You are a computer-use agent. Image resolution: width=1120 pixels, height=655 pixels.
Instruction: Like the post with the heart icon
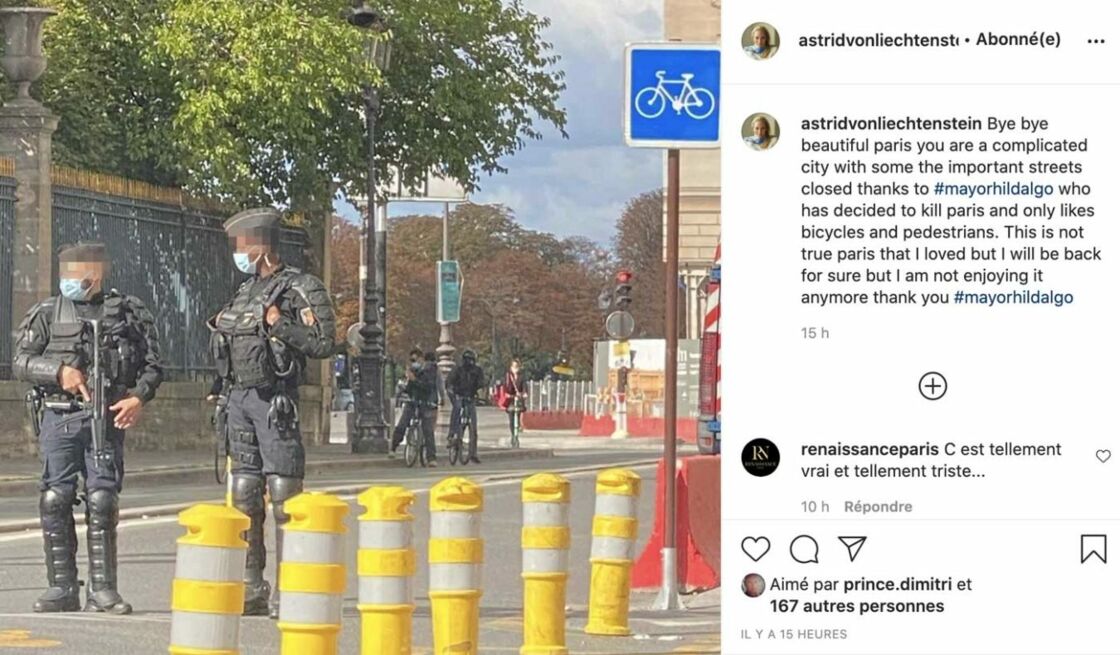tap(756, 549)
